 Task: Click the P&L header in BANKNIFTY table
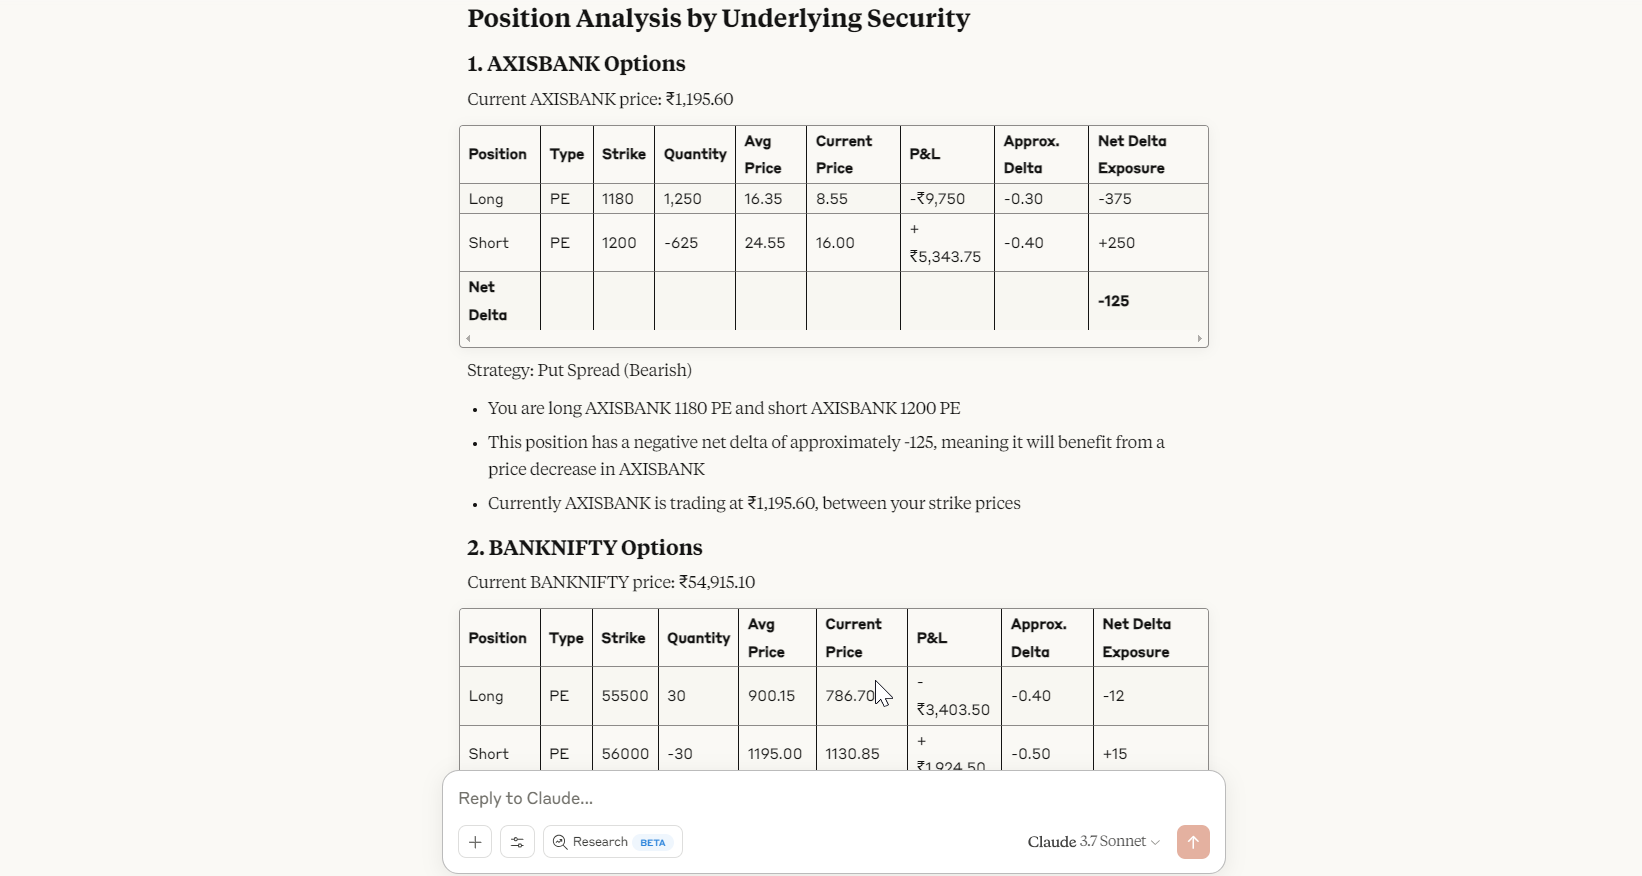pos(932,638)
